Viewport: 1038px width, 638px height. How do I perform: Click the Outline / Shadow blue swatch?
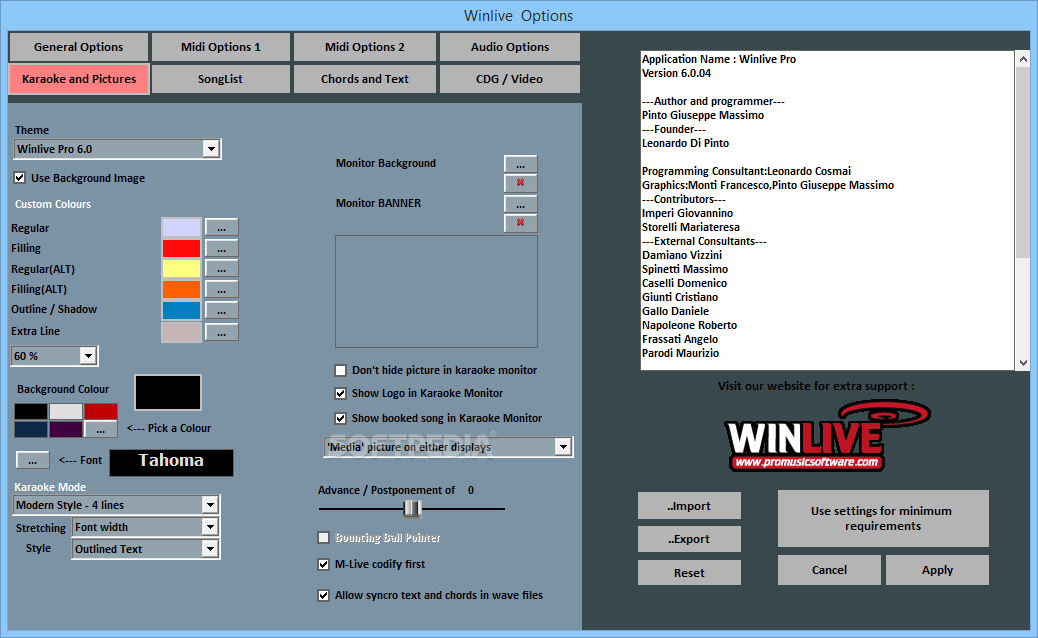click(x=181, y=310)
